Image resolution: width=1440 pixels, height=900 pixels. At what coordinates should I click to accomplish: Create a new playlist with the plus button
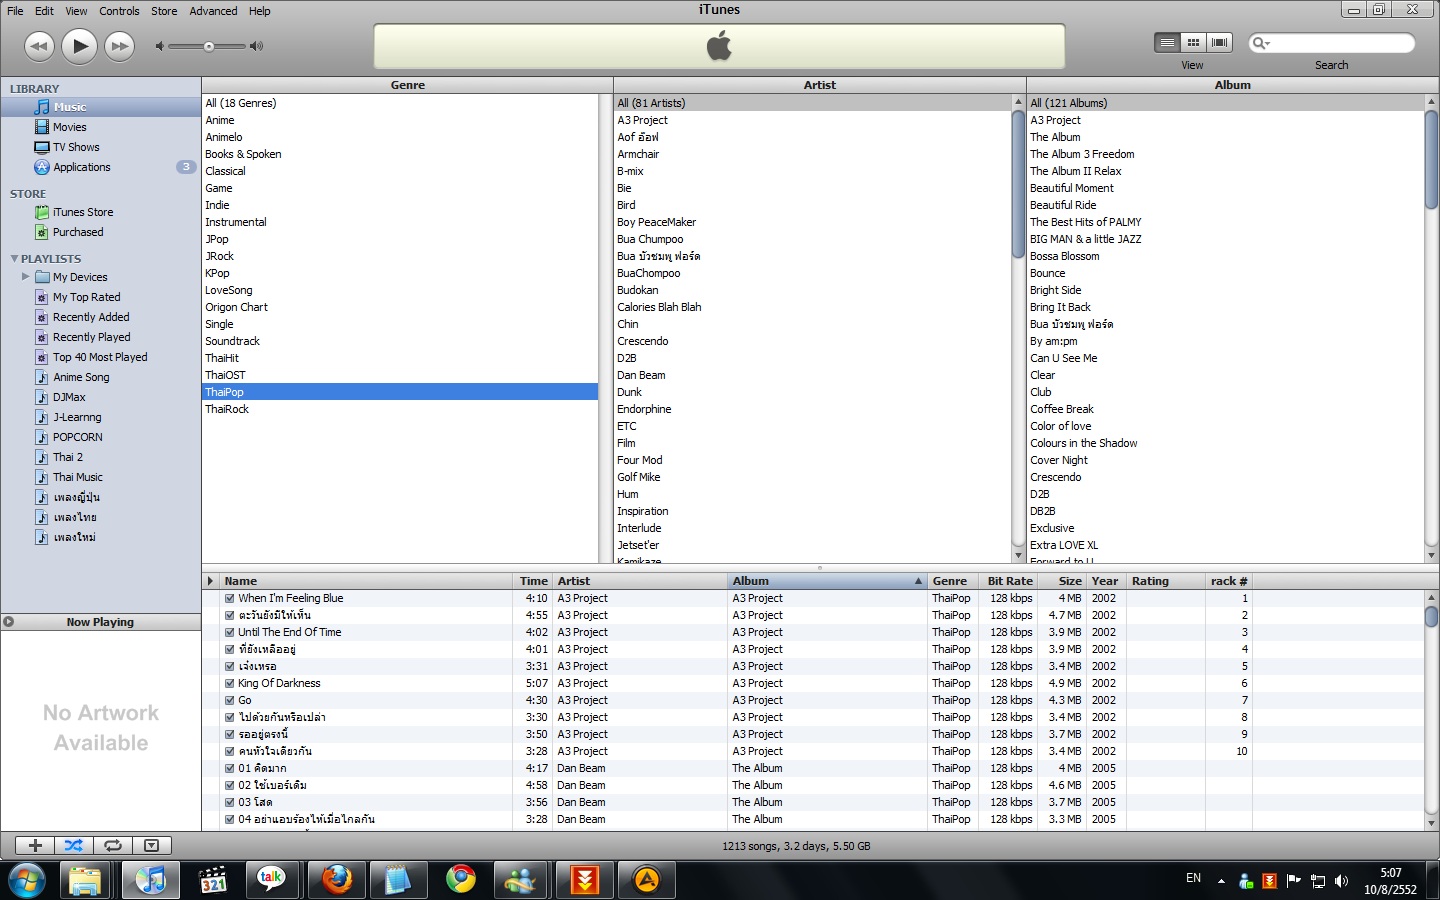tap(35, 845)
